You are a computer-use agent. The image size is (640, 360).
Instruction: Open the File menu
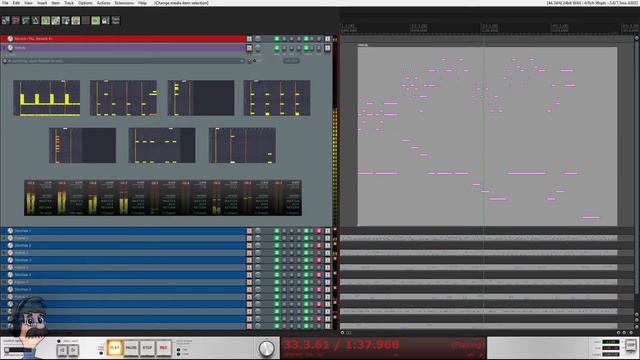click(5, 3)
